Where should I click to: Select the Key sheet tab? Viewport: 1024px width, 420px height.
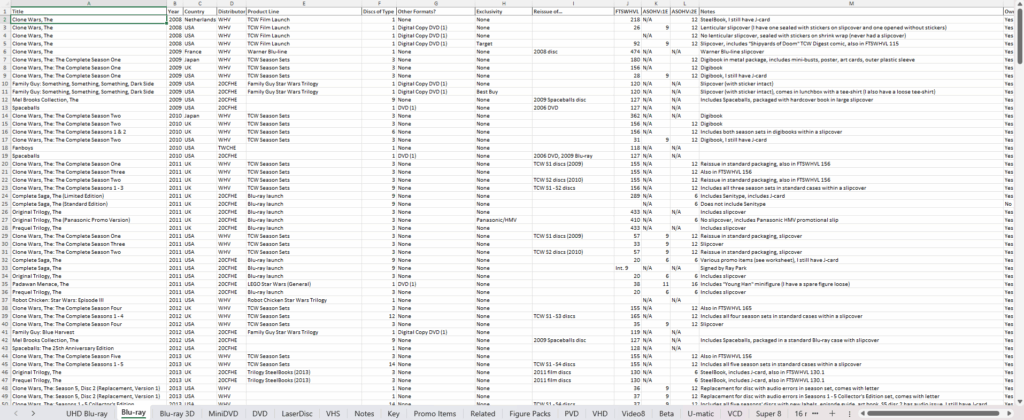(x=394, y=411)
